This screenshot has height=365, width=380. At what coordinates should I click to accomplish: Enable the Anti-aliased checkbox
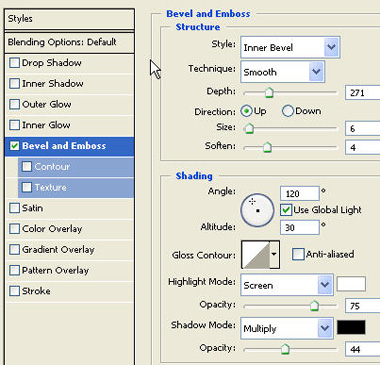point(298,254)
